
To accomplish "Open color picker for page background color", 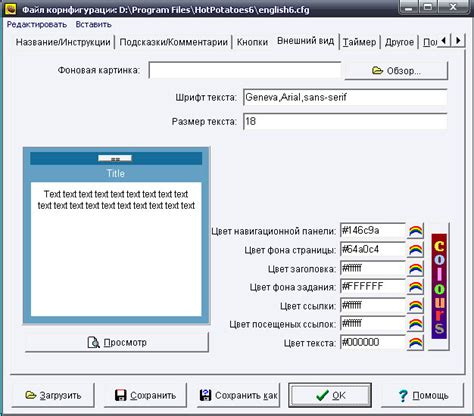I will 415,249.
